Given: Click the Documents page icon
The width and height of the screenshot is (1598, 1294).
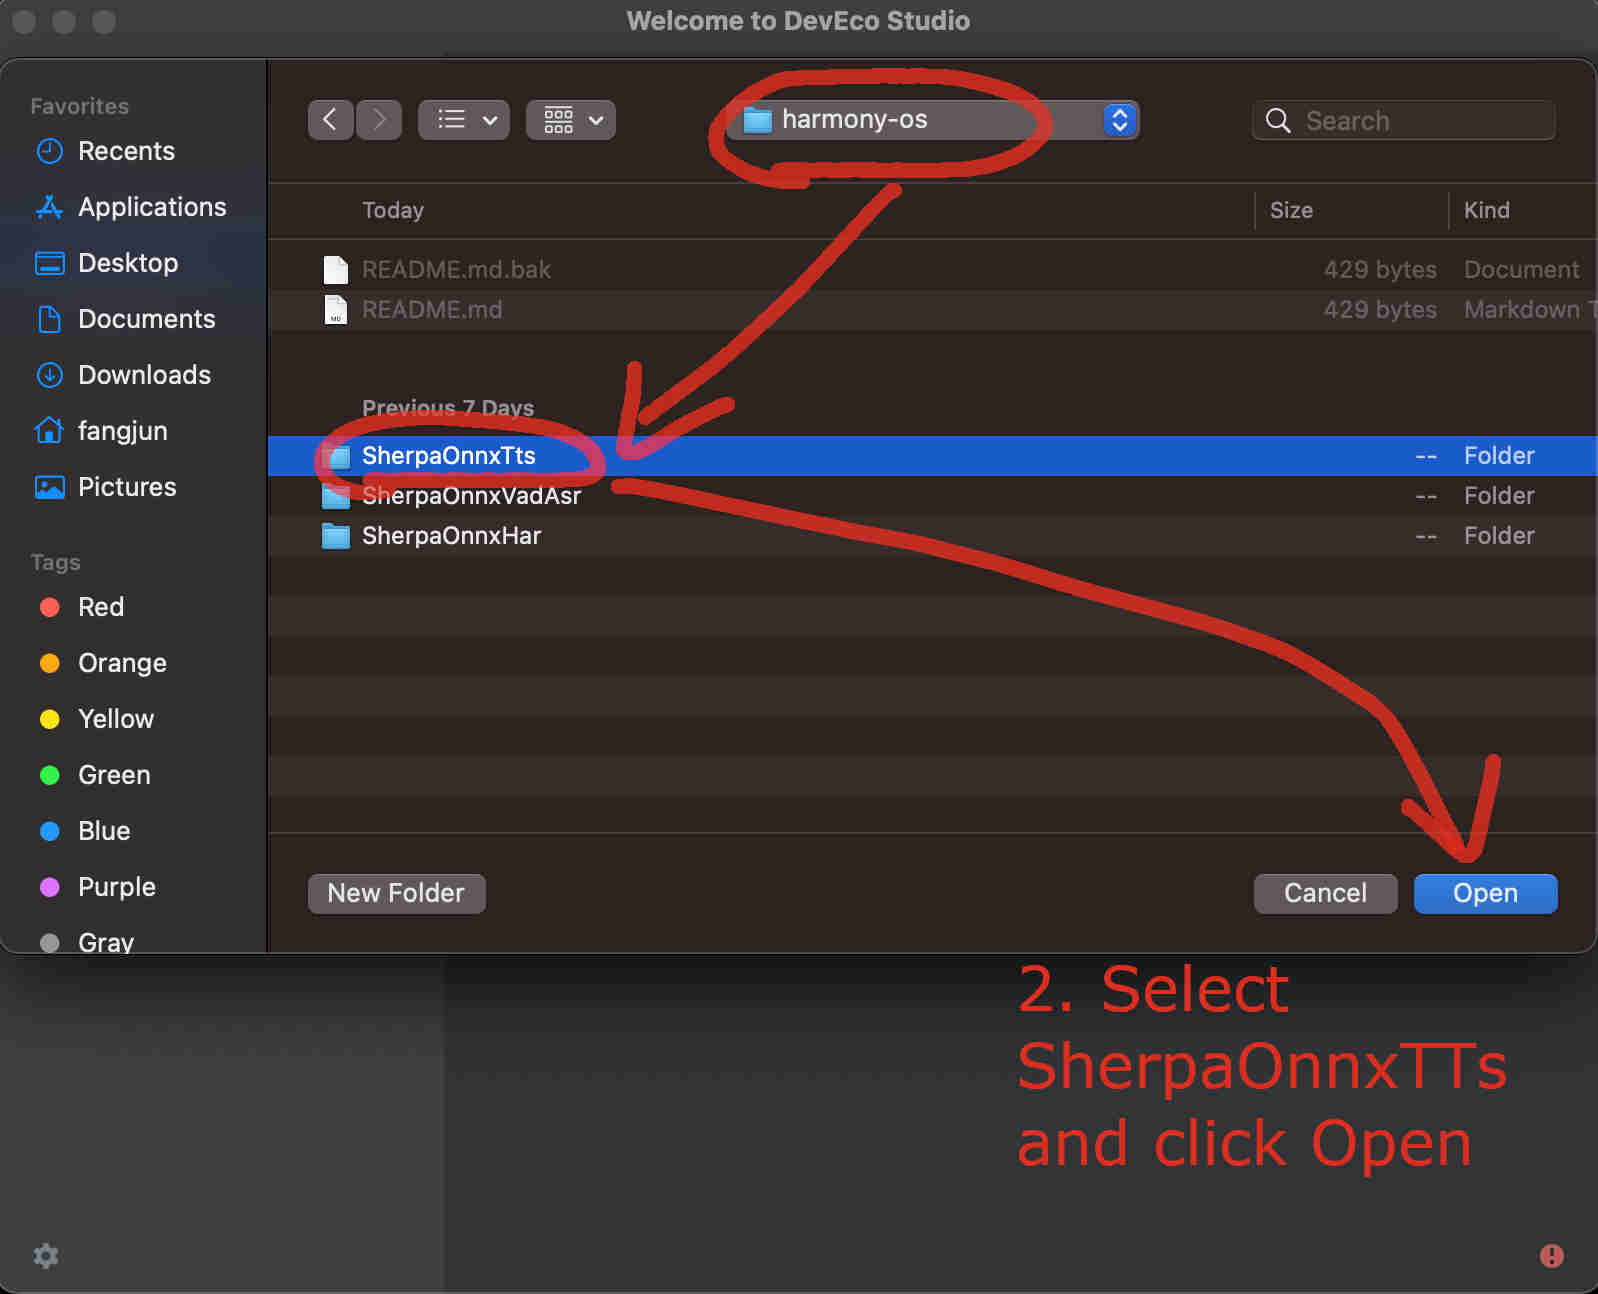Looking at the screenshot, I should click(x=49, y=319).
